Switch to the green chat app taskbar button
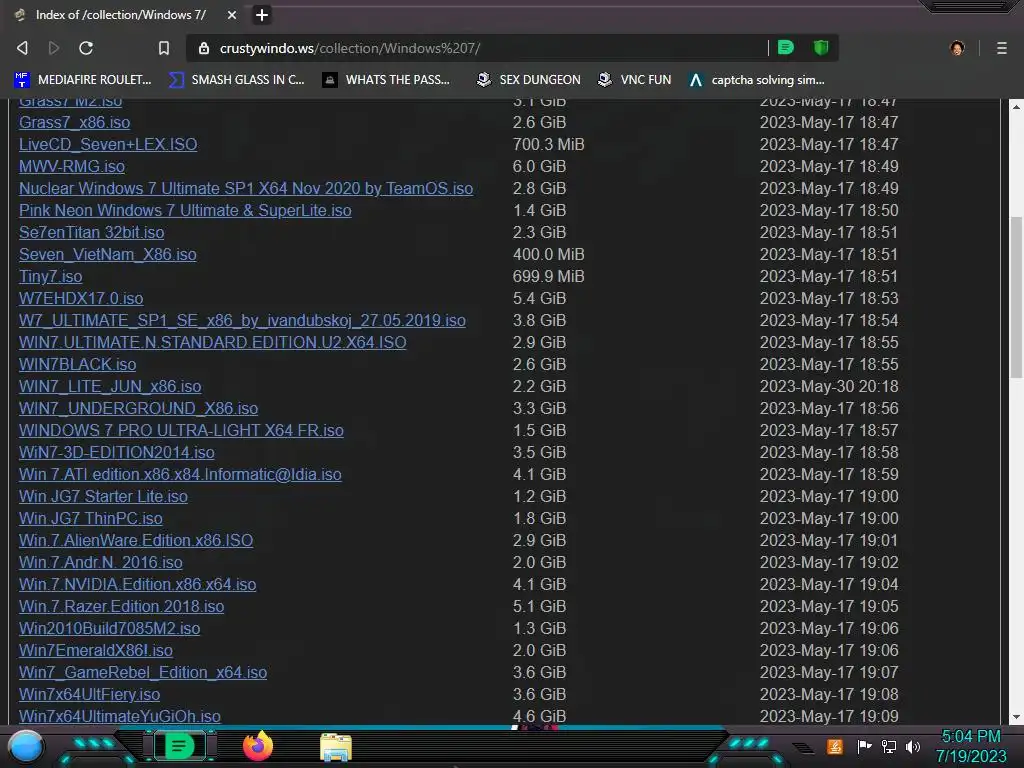1024x768 pixels. 179,746
